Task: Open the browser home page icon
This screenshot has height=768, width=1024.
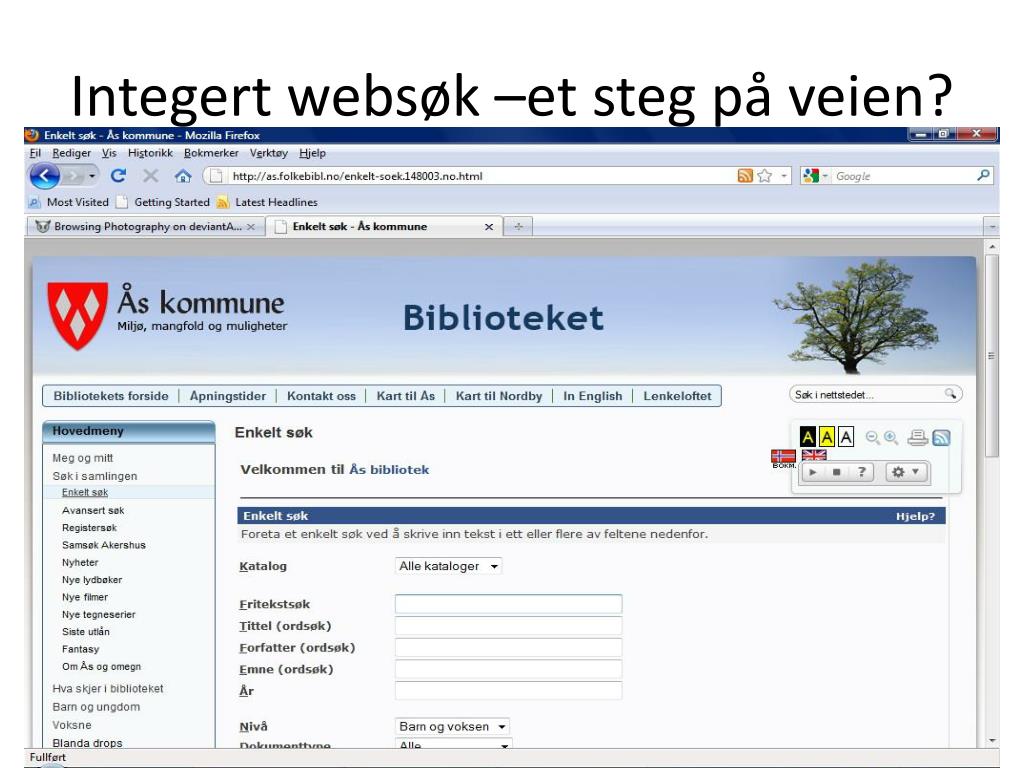Action: (x=183, y=176)
